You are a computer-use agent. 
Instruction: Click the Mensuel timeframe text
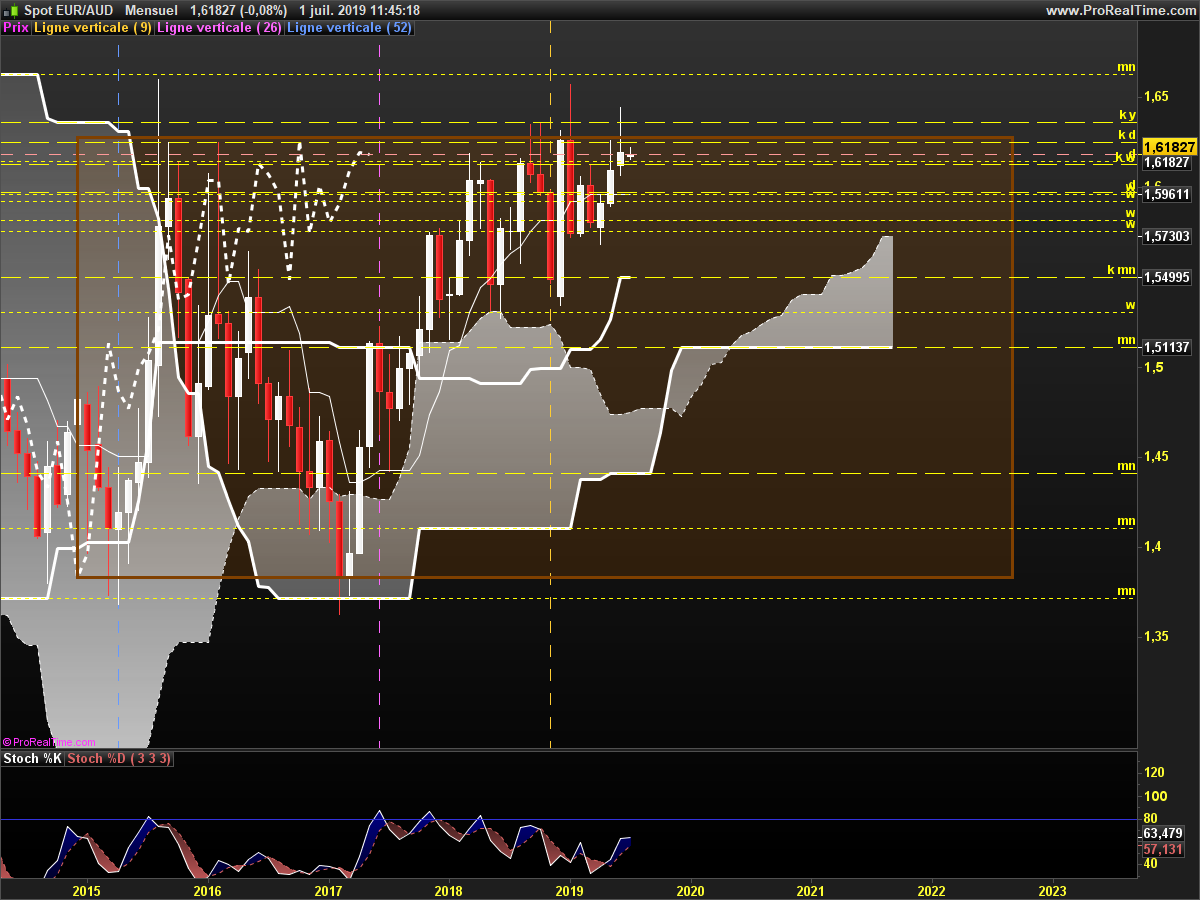[152, 10]
